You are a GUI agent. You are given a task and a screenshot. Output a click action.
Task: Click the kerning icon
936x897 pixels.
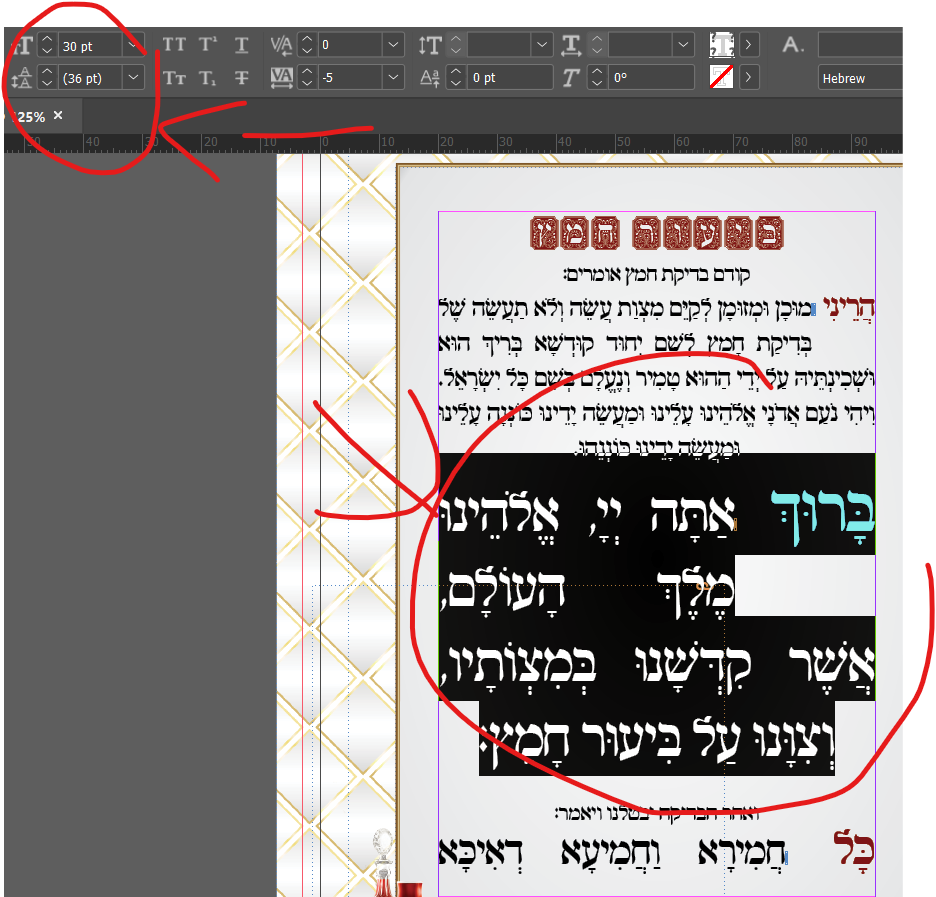coord(281,45)
